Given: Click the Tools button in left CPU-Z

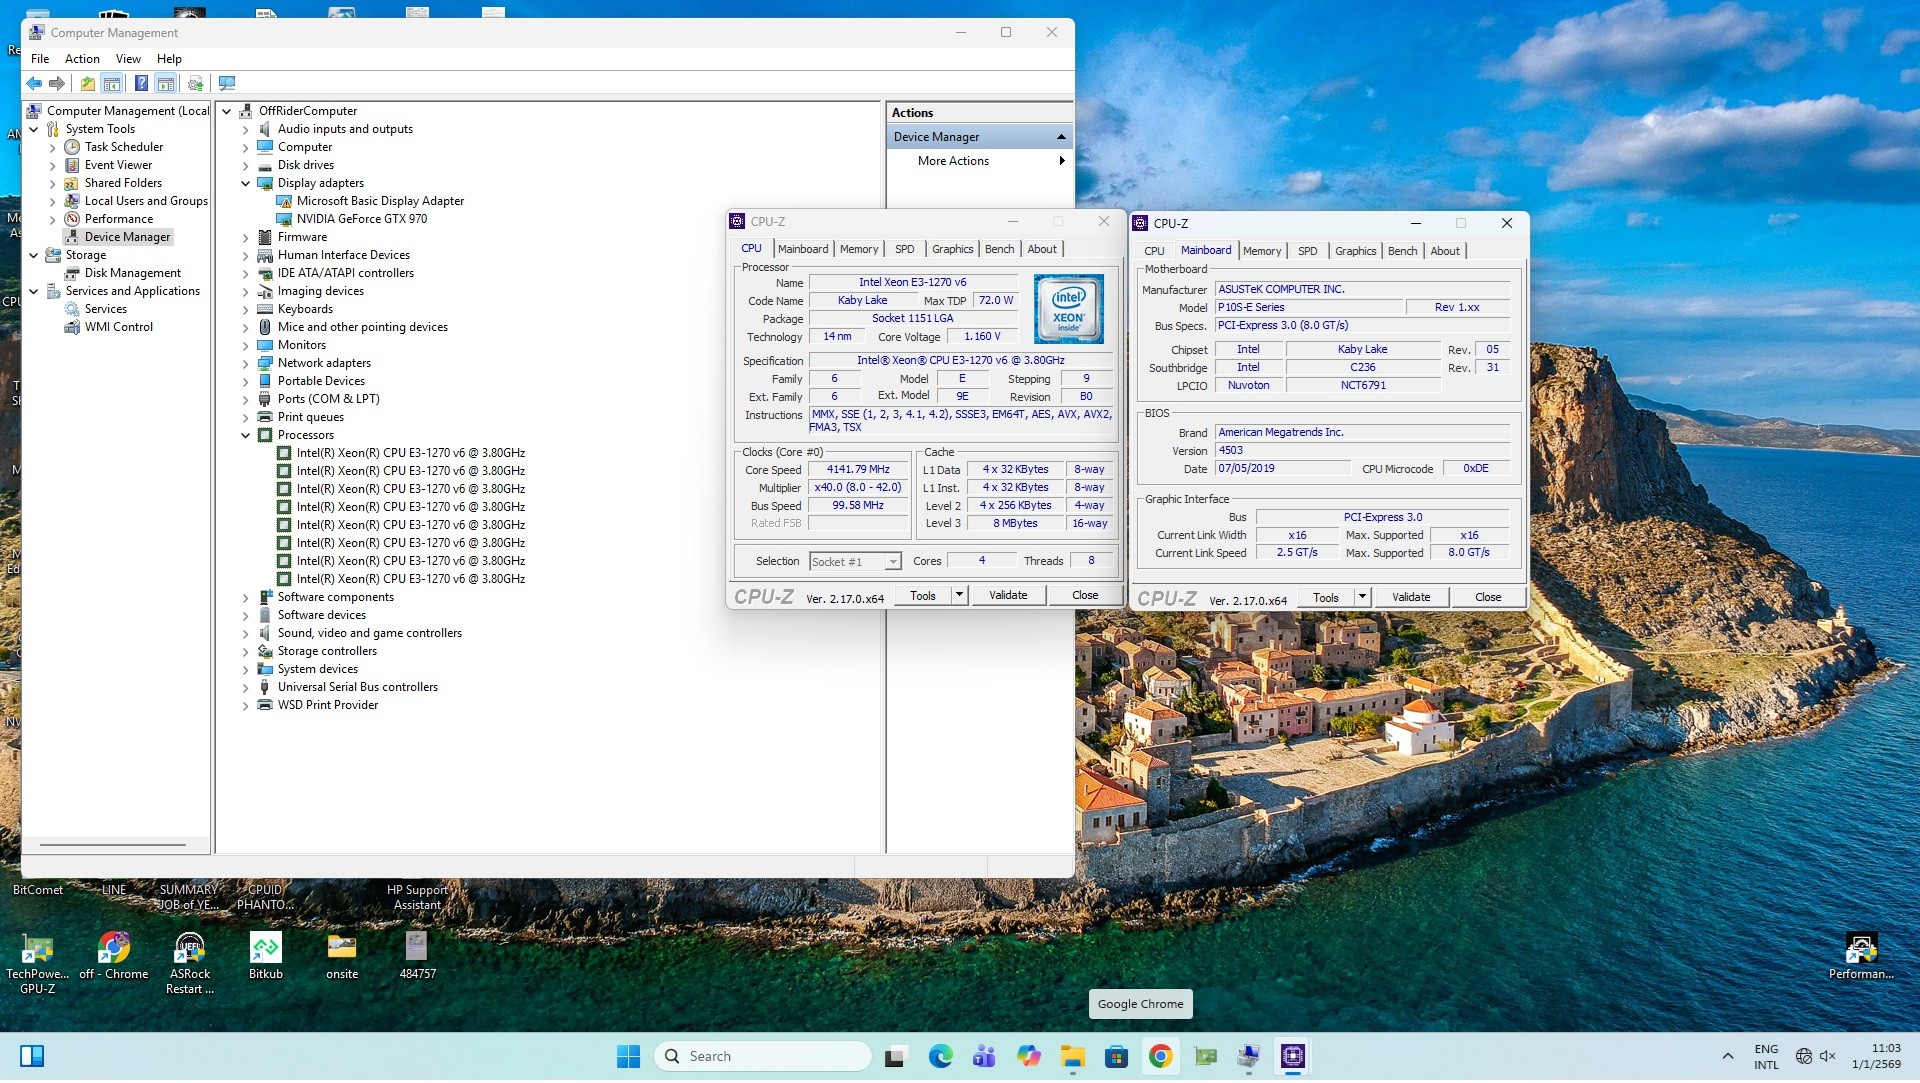Looking at the screenshot, I should pyautogui.click(x=923, y=596).
